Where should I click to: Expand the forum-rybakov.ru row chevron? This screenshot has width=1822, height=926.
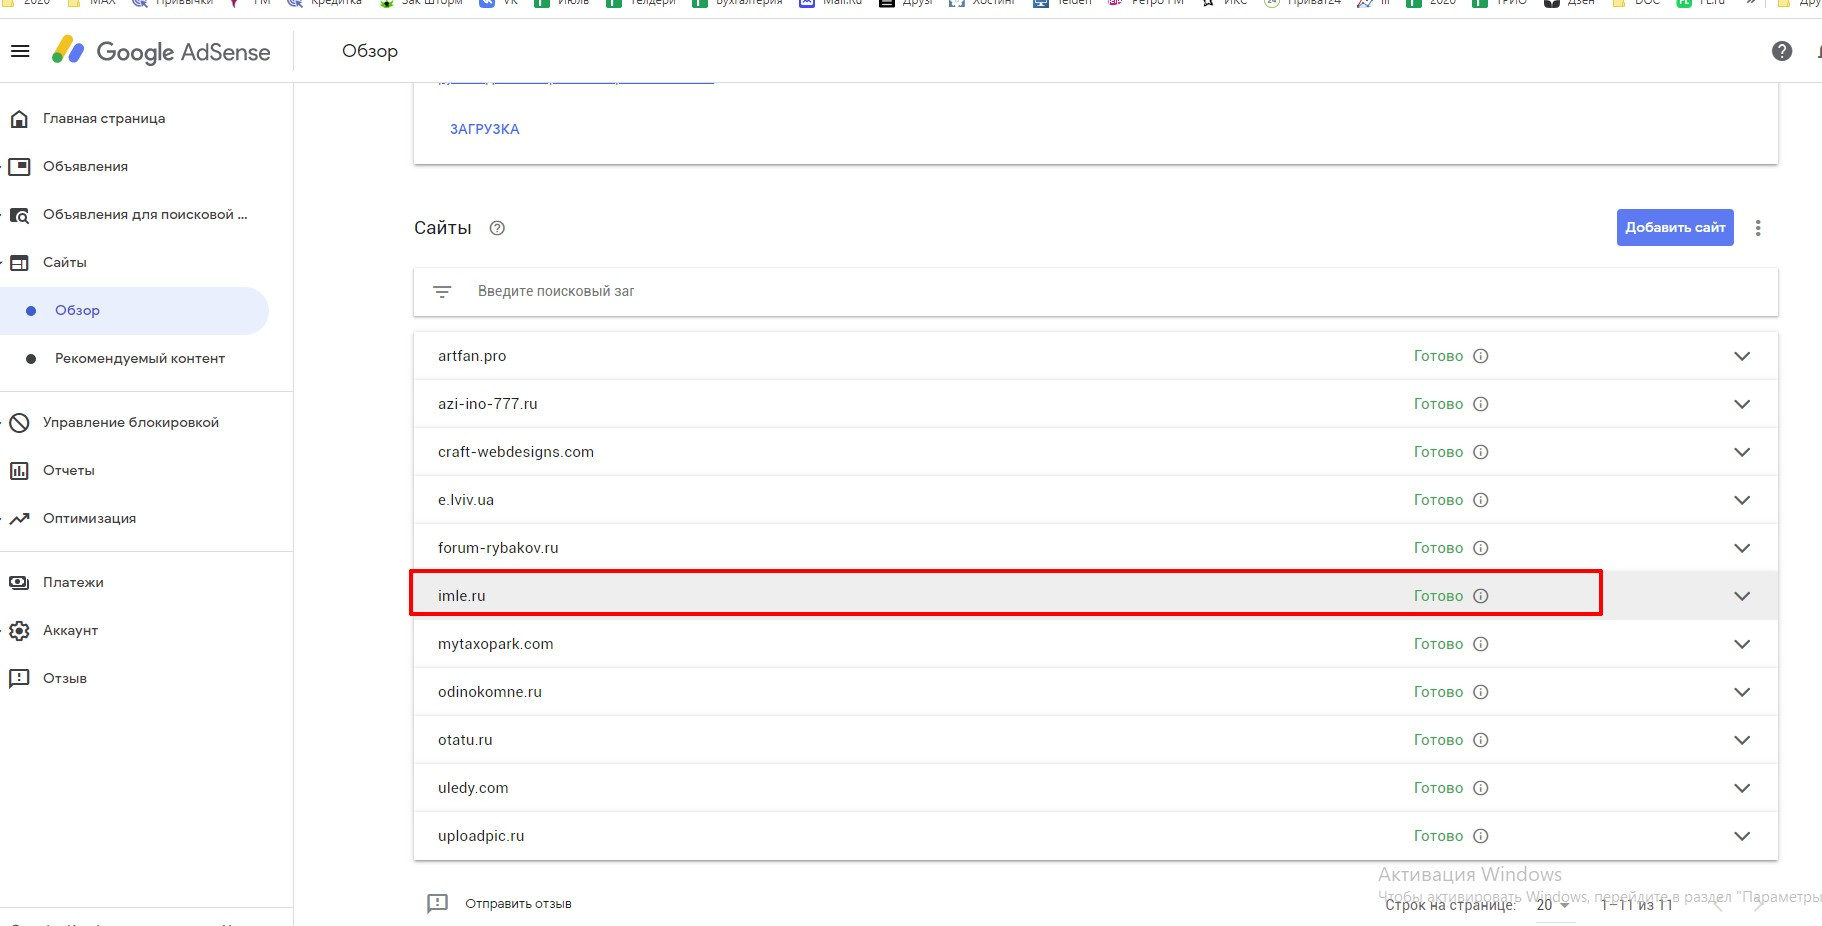point(1742,548)
